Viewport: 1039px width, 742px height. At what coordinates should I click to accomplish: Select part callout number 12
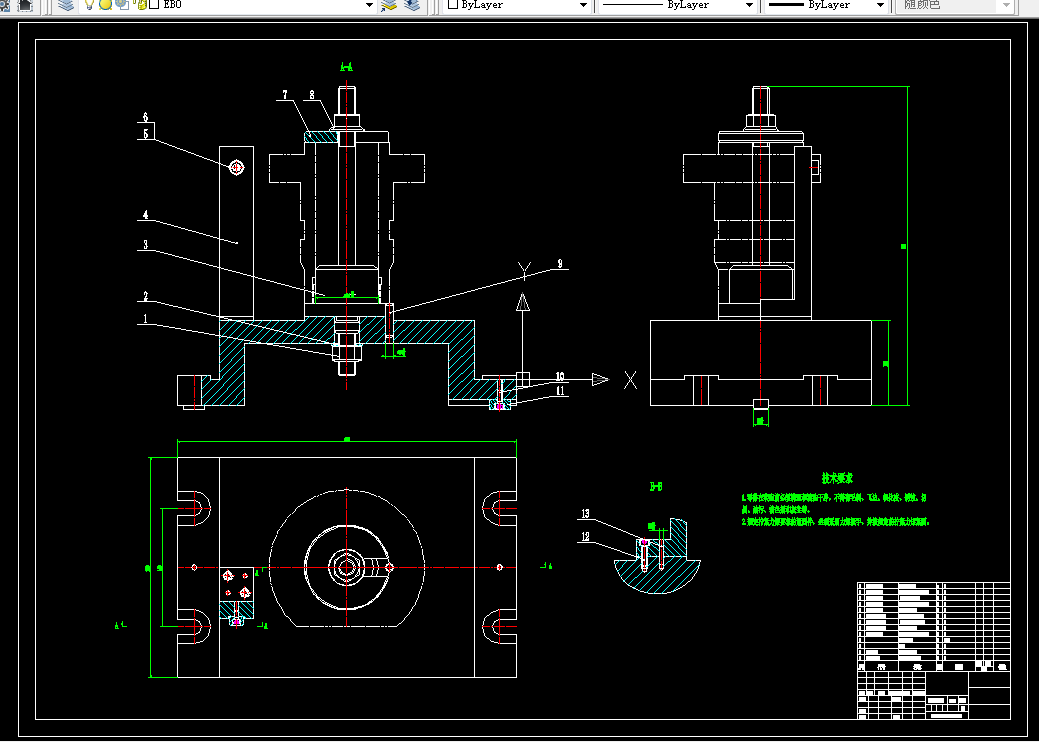tap(586, 537)
